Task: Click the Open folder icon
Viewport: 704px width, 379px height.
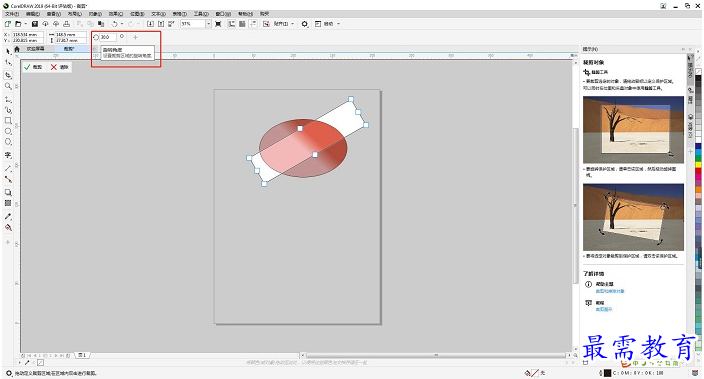Action: (x=18, y=24)
